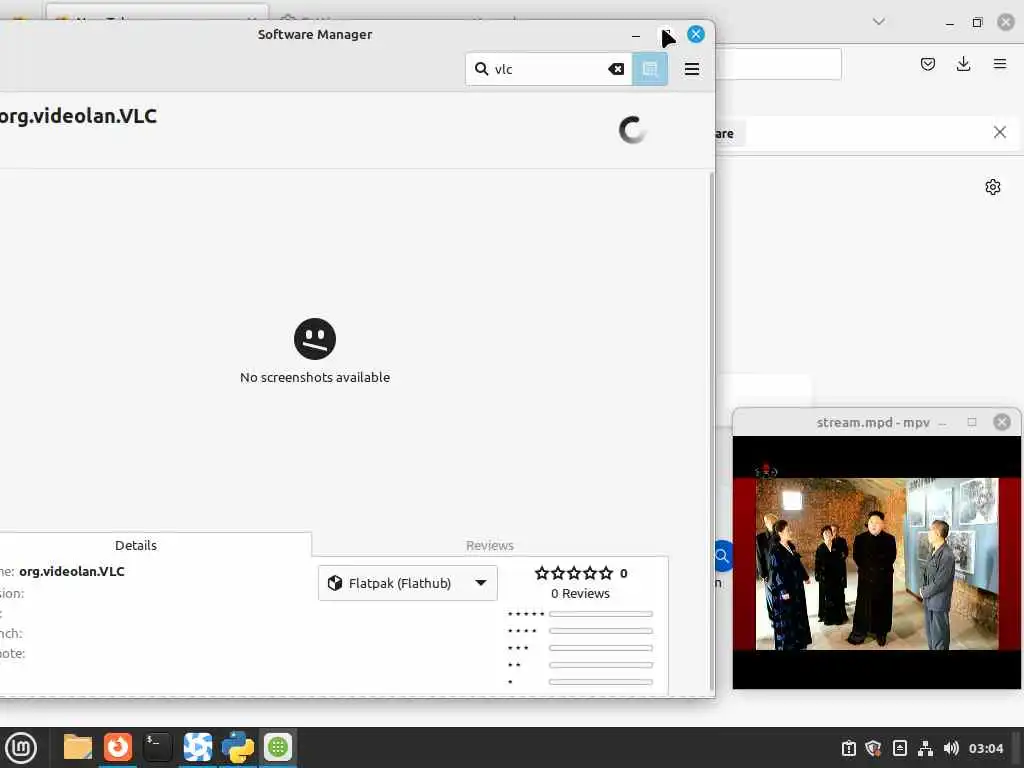
Task: Open the Firefox Pocket save icon
Action: [x=928, y=64]
